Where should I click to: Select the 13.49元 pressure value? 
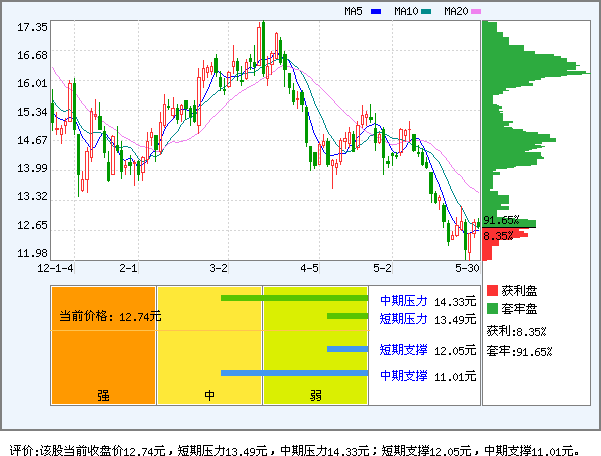tap(455, 320)
